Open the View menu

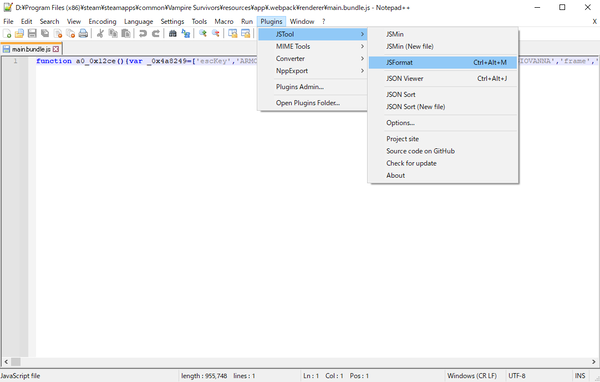(x=73, y=21)
